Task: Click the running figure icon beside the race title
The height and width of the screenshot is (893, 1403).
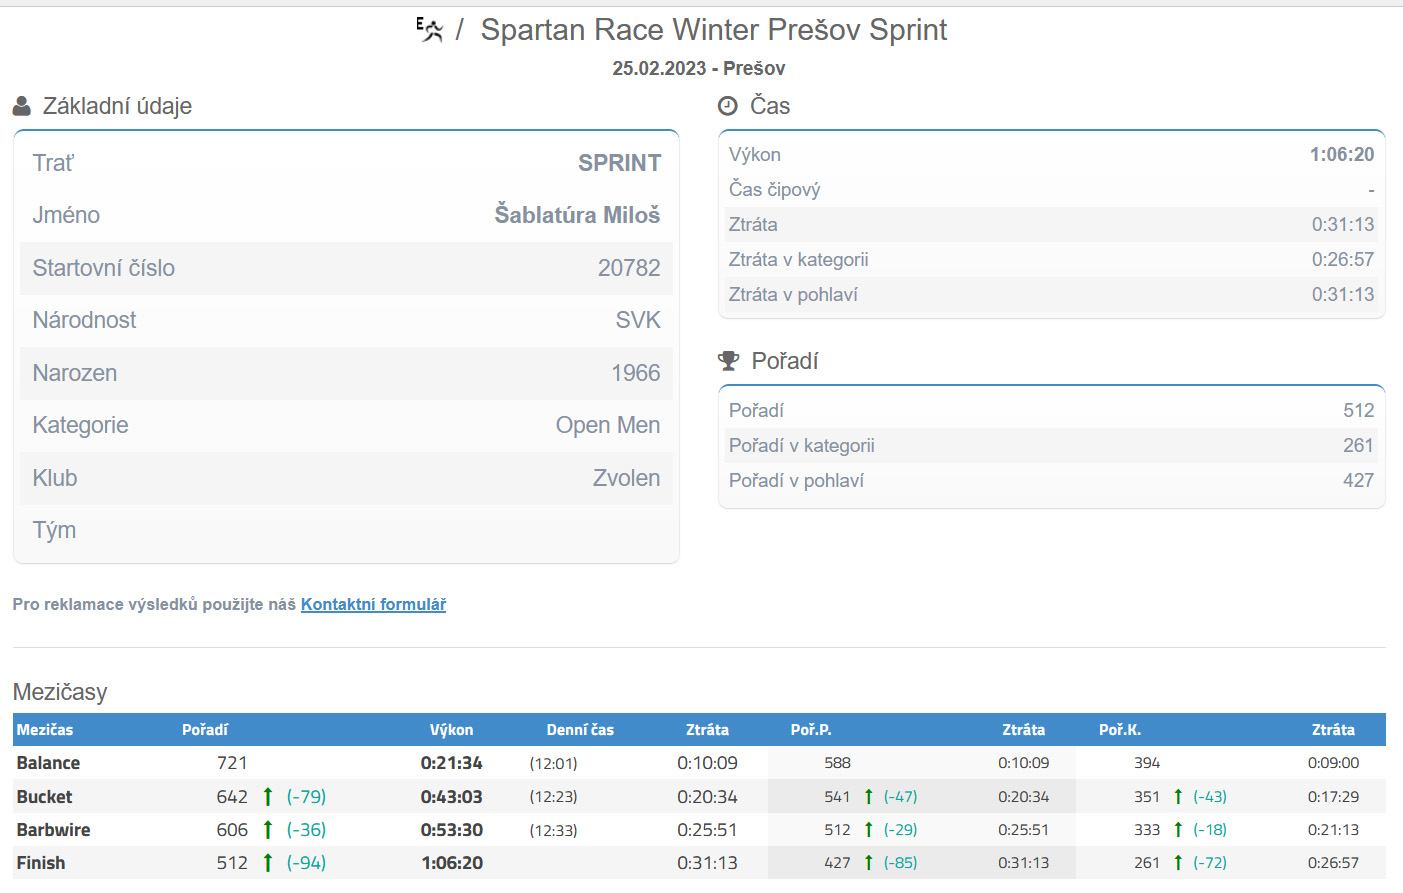Action: click(x=430, y=30)
